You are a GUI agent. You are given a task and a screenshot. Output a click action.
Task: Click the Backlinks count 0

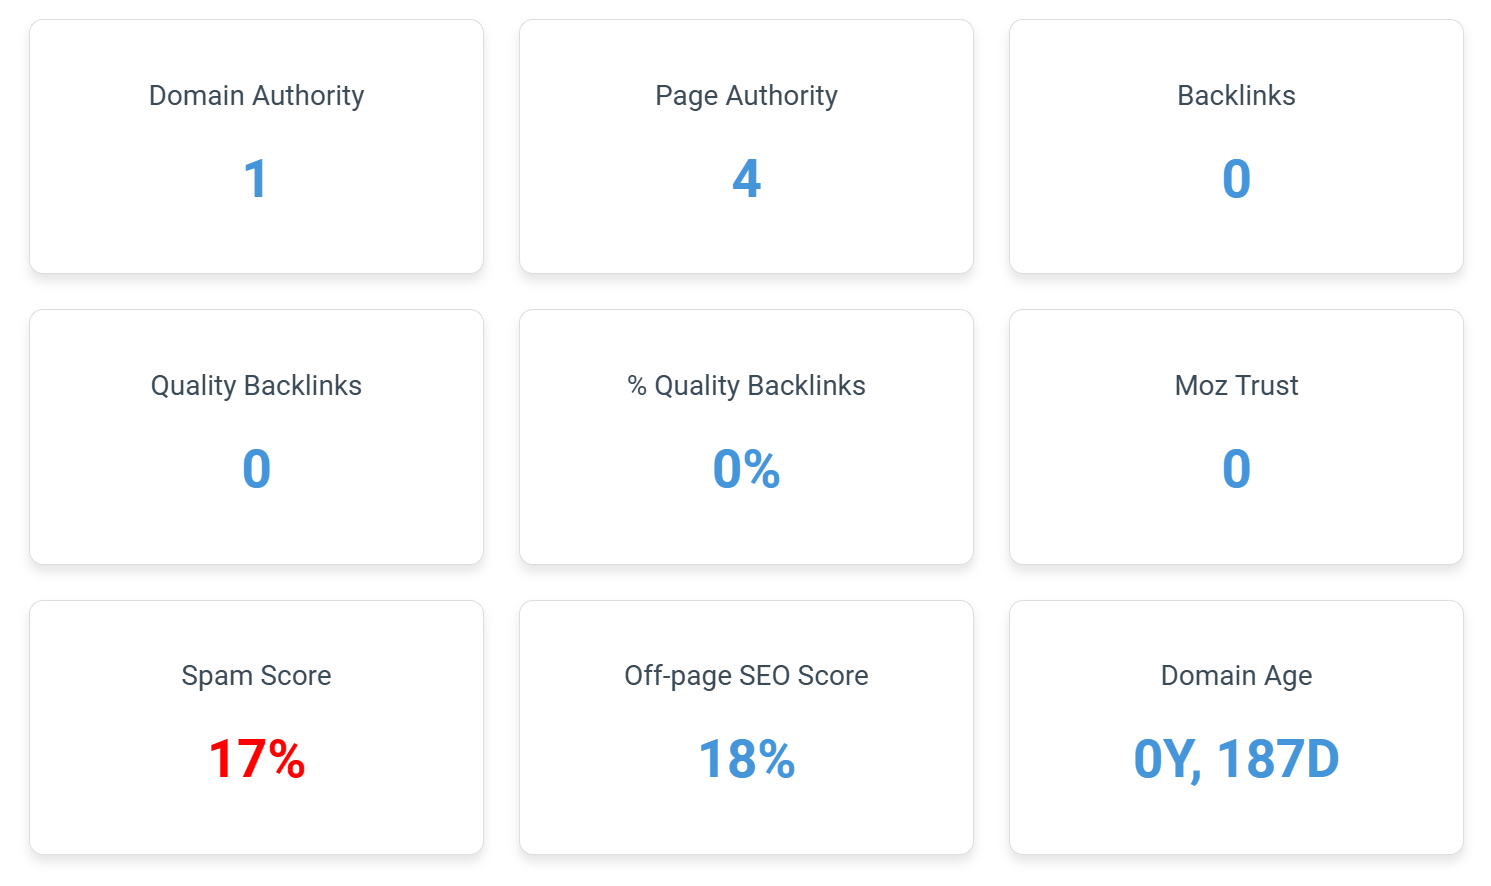coord(1236,179)
